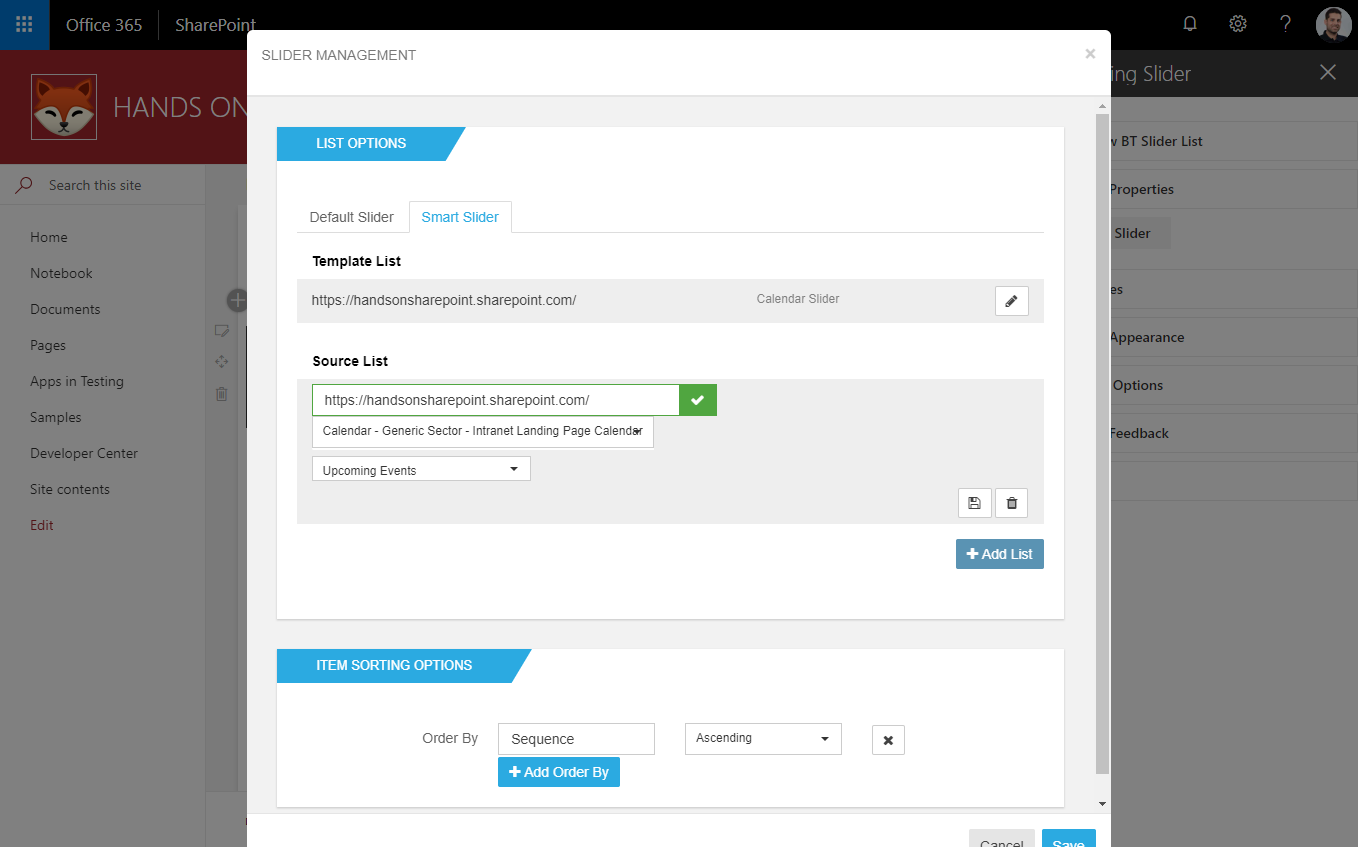
Task: Switch to the Default Slider tab
Action: click(x=351, y=216)
